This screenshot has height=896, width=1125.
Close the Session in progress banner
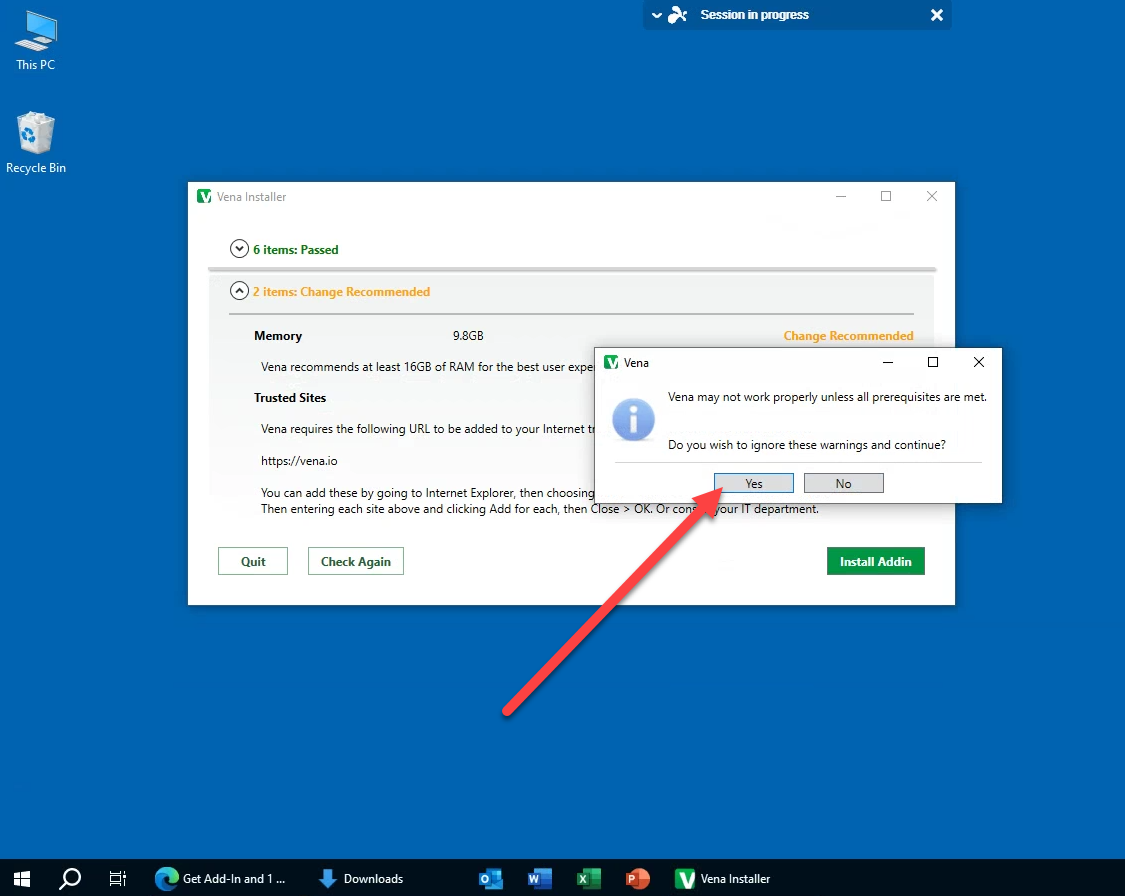point(936,15)
